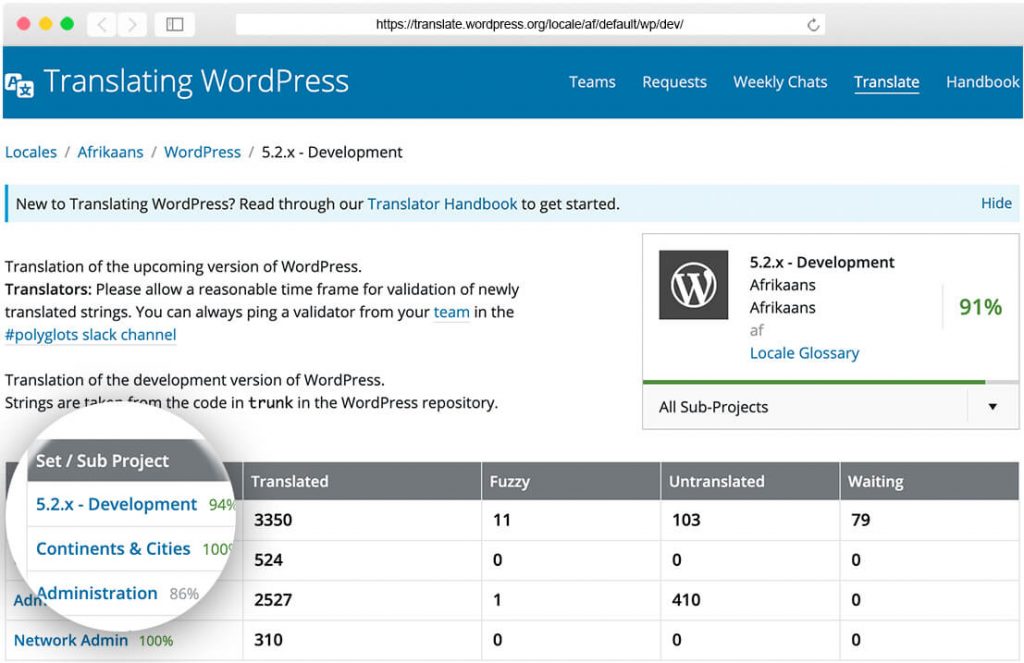Open the 5.2.x - Development sub project

pos(116,504)
